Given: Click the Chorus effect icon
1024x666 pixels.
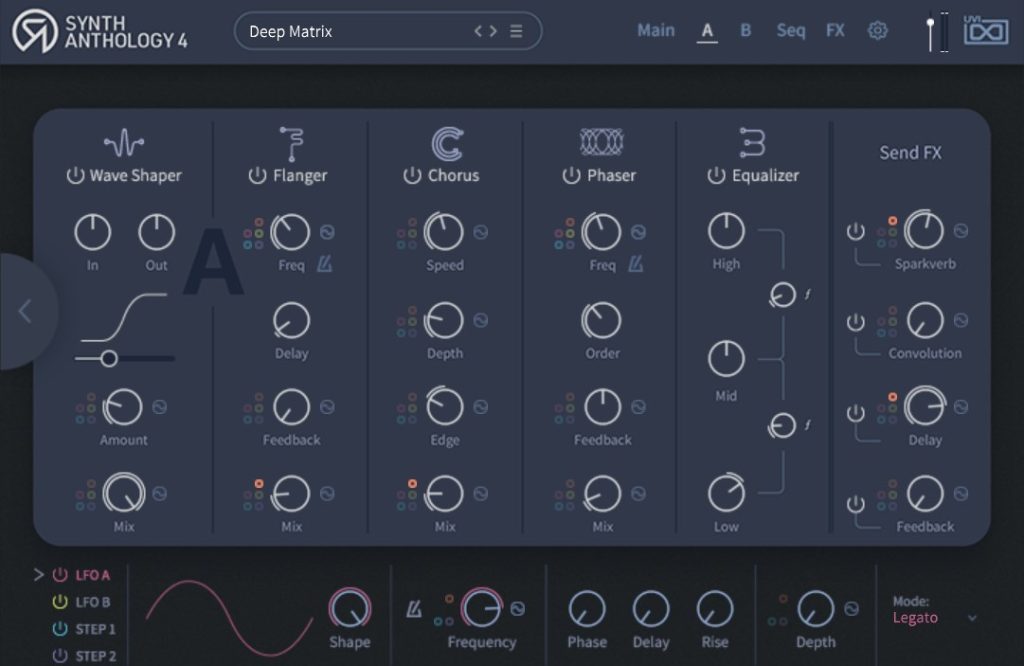Looking at the screenshot, I should [x=447, y=143].
